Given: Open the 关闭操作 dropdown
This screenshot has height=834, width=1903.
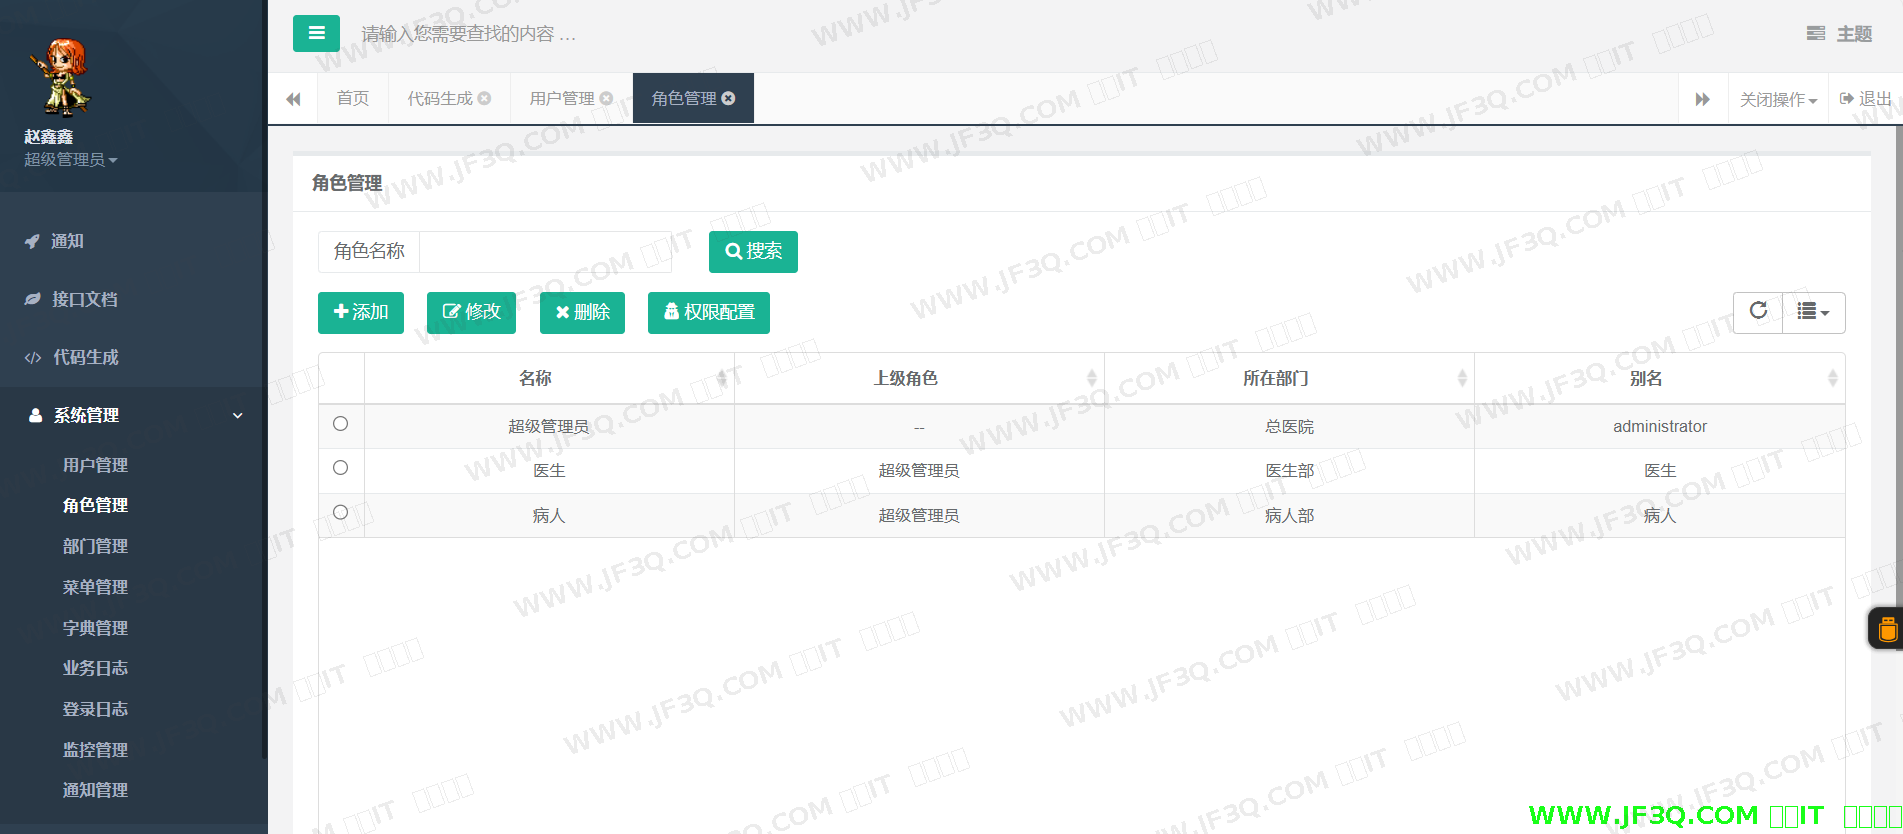Looking at the screenshot, I should click(x=1778, y=99).
